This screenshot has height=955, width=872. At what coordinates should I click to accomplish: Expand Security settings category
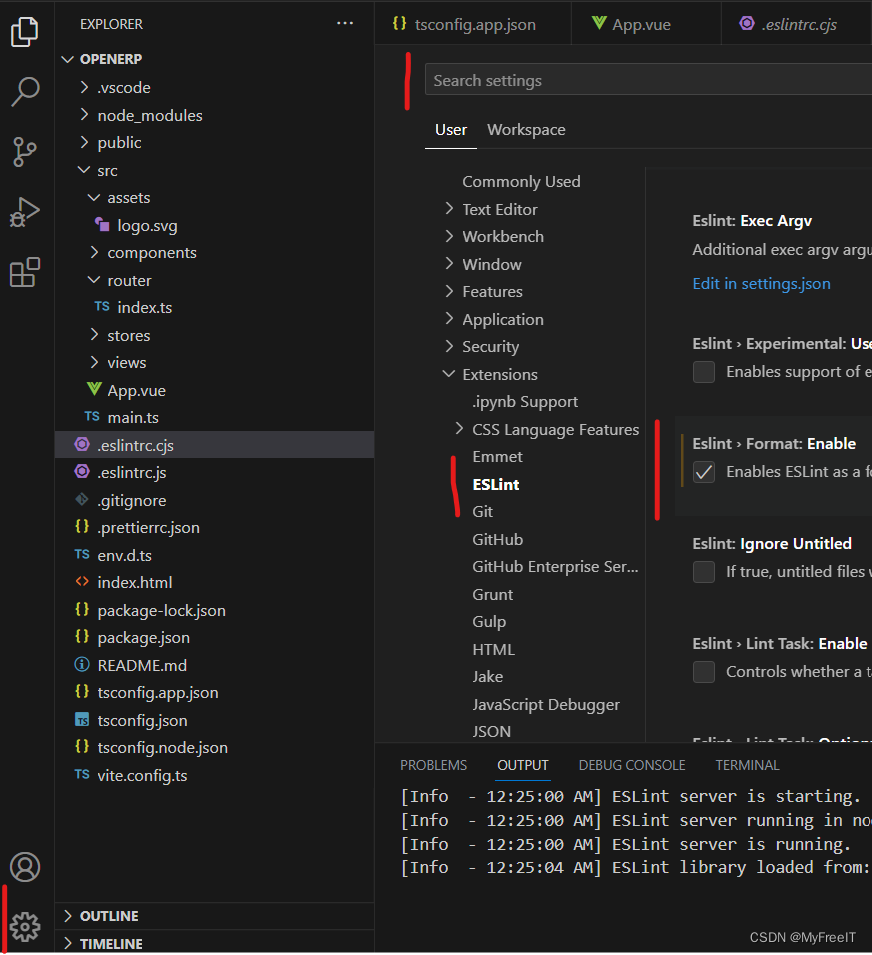click(449, 346)
